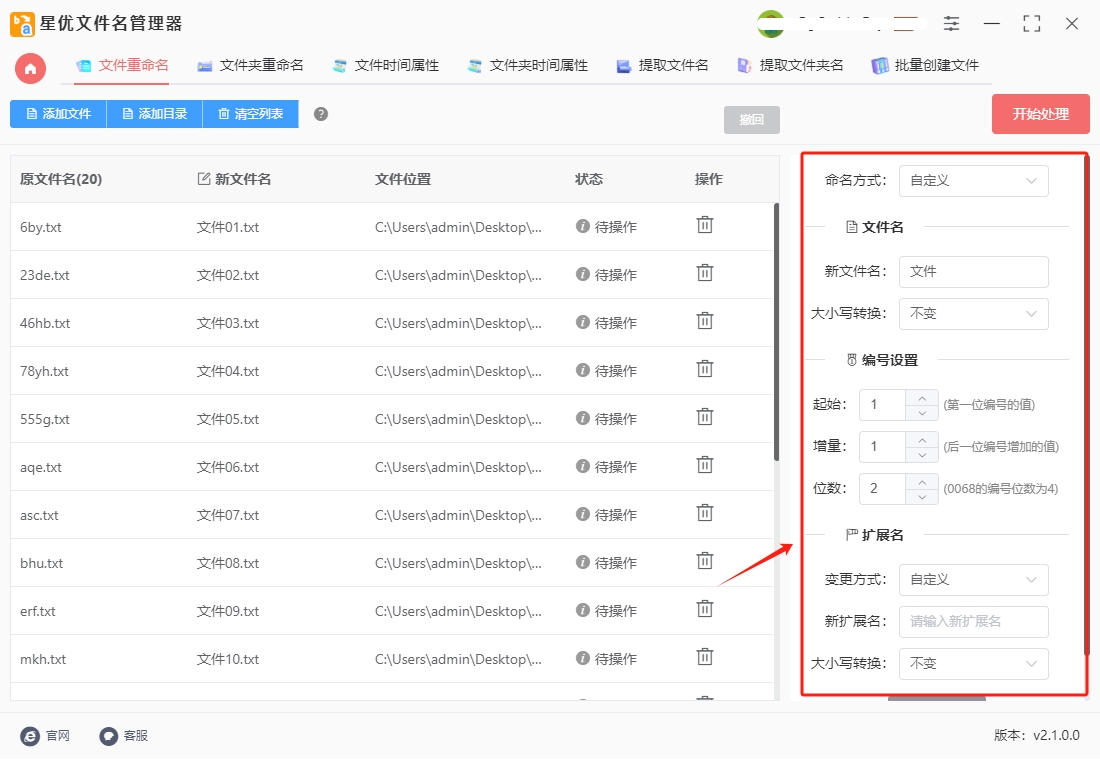The height and width of the screenshot is (760, 1100).
Task: Open the 官网 website icon link
Action: [30, 735]
